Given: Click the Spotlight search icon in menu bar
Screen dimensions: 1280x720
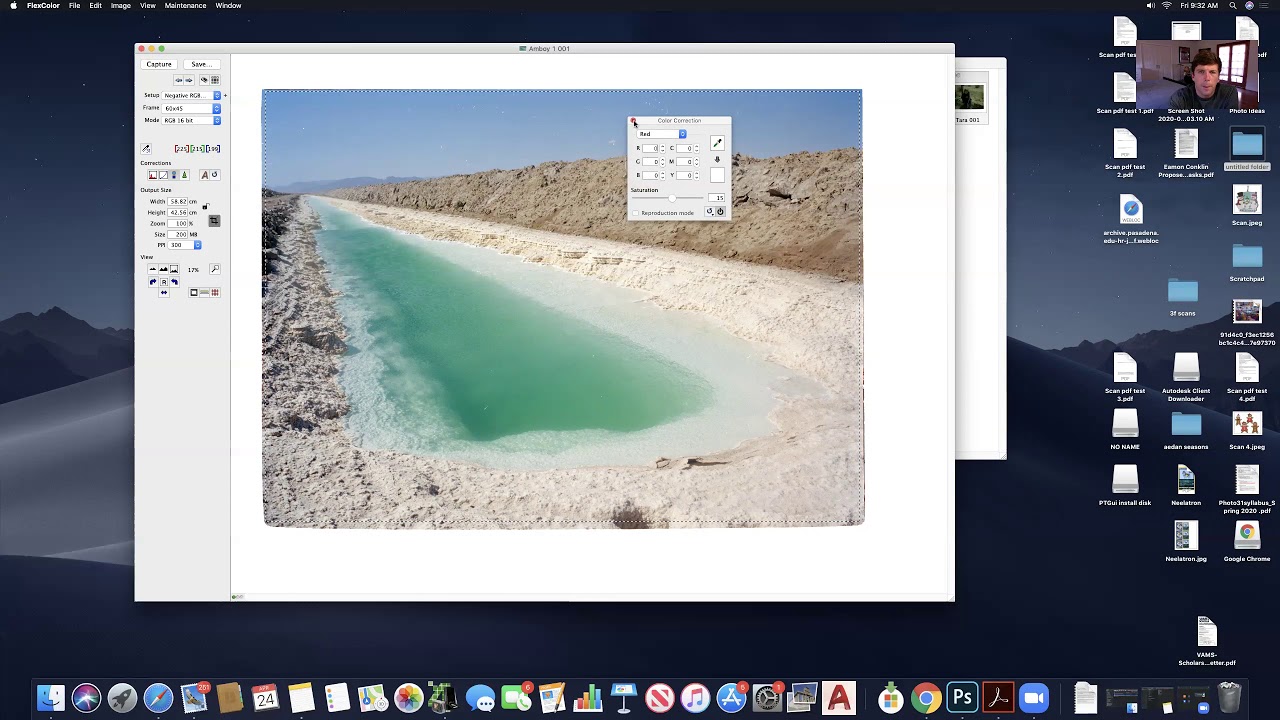Looking at the screenshot, I should coord(1232,6).
